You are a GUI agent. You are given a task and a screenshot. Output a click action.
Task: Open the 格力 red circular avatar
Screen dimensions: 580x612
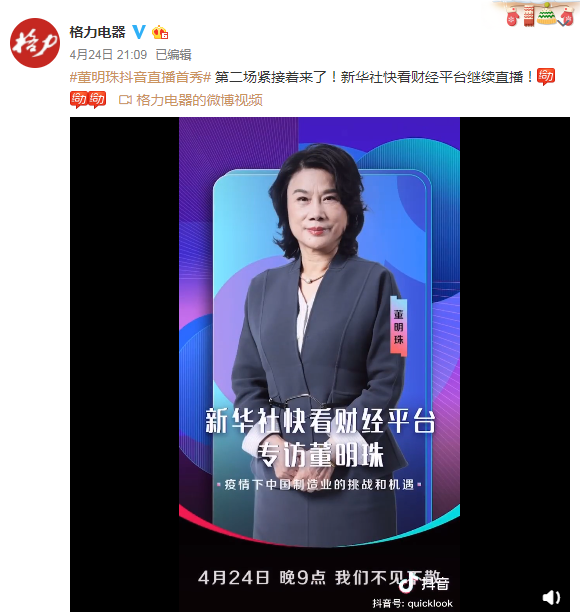(35, 43)
